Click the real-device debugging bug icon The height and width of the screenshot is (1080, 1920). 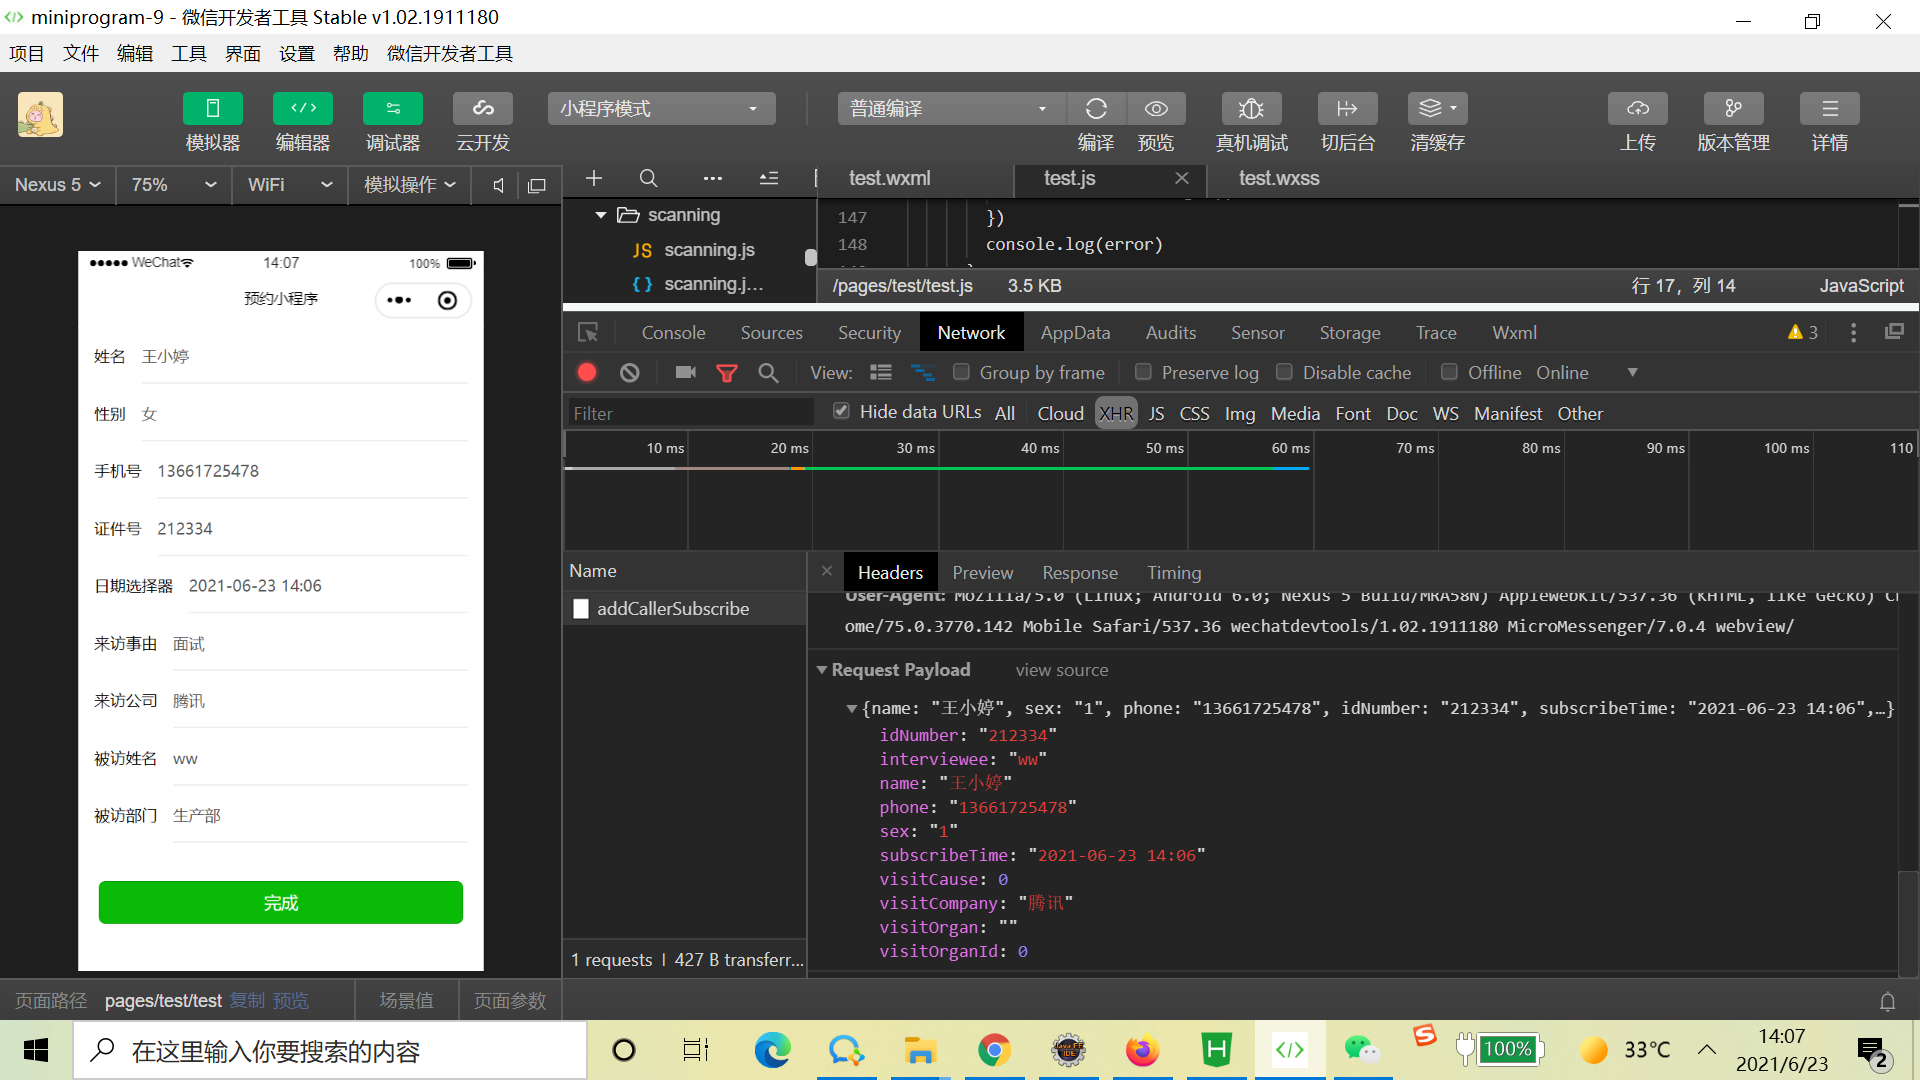pos(1251,108)
